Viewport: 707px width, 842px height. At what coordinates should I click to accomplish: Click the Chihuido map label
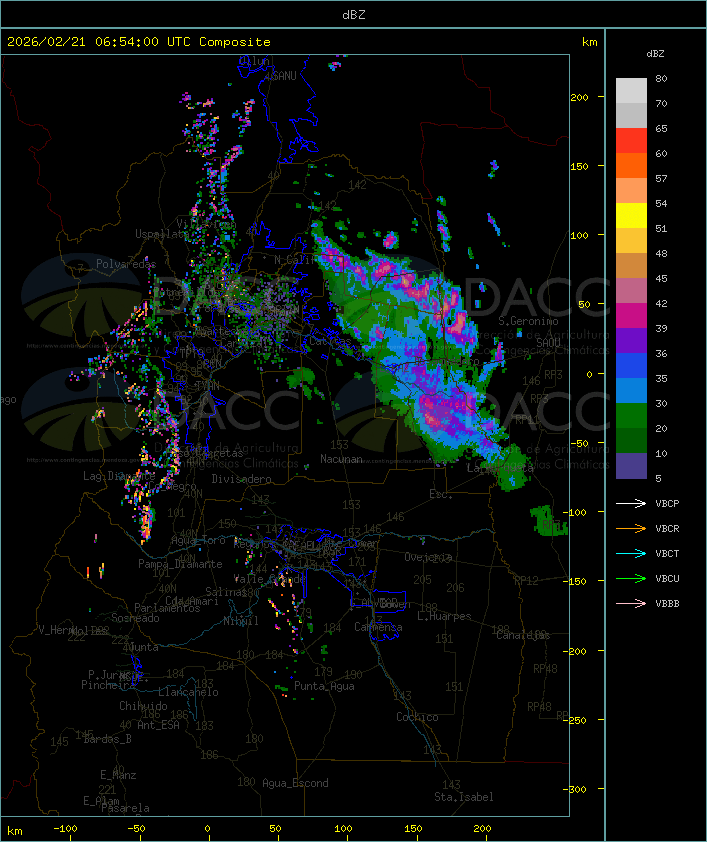coord(143,706)
